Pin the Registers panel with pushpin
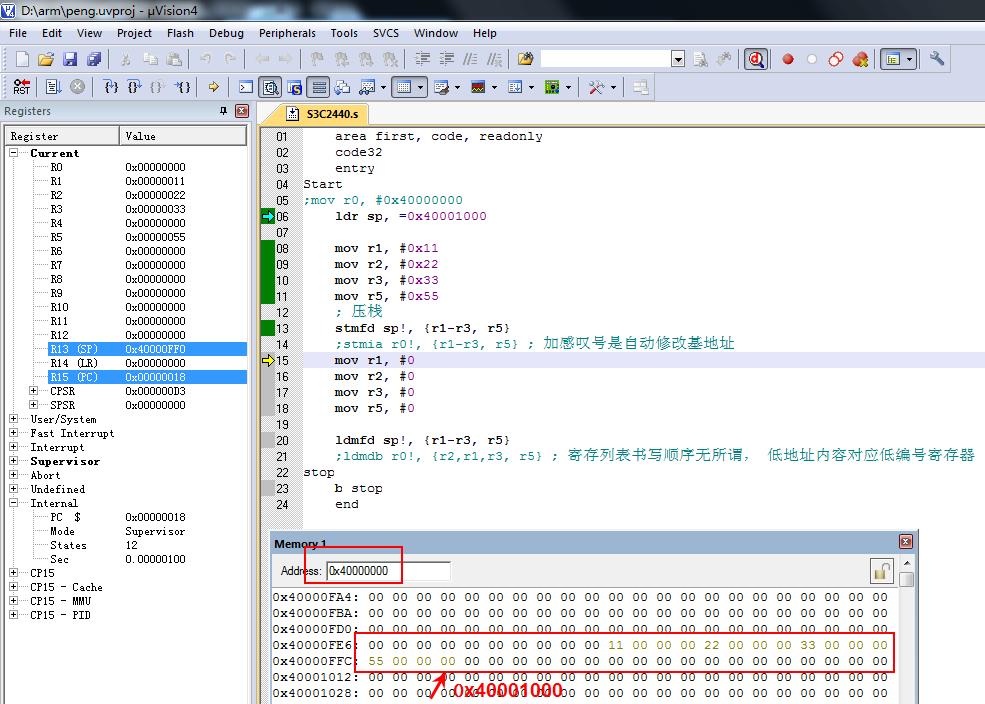985x704 pixels. pos(223,111)
